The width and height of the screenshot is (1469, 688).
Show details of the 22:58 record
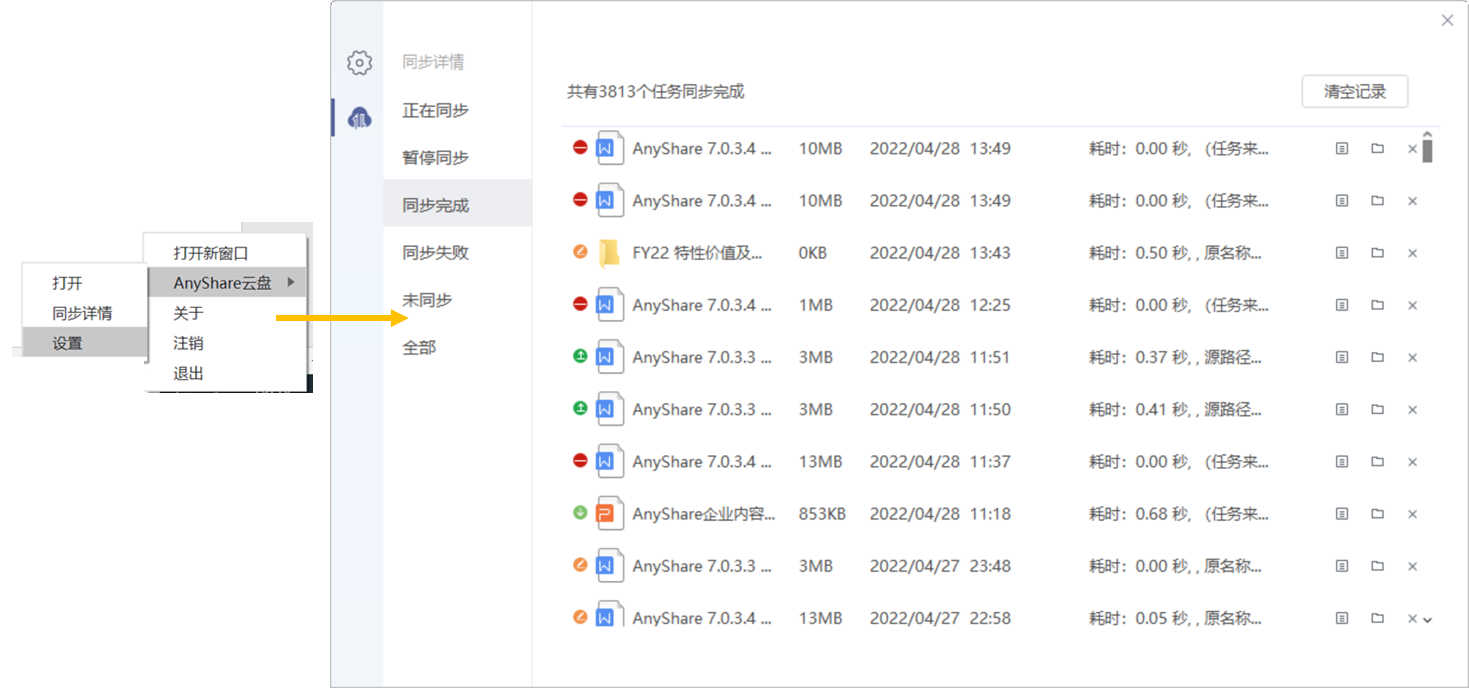(x=1342, y=618)
